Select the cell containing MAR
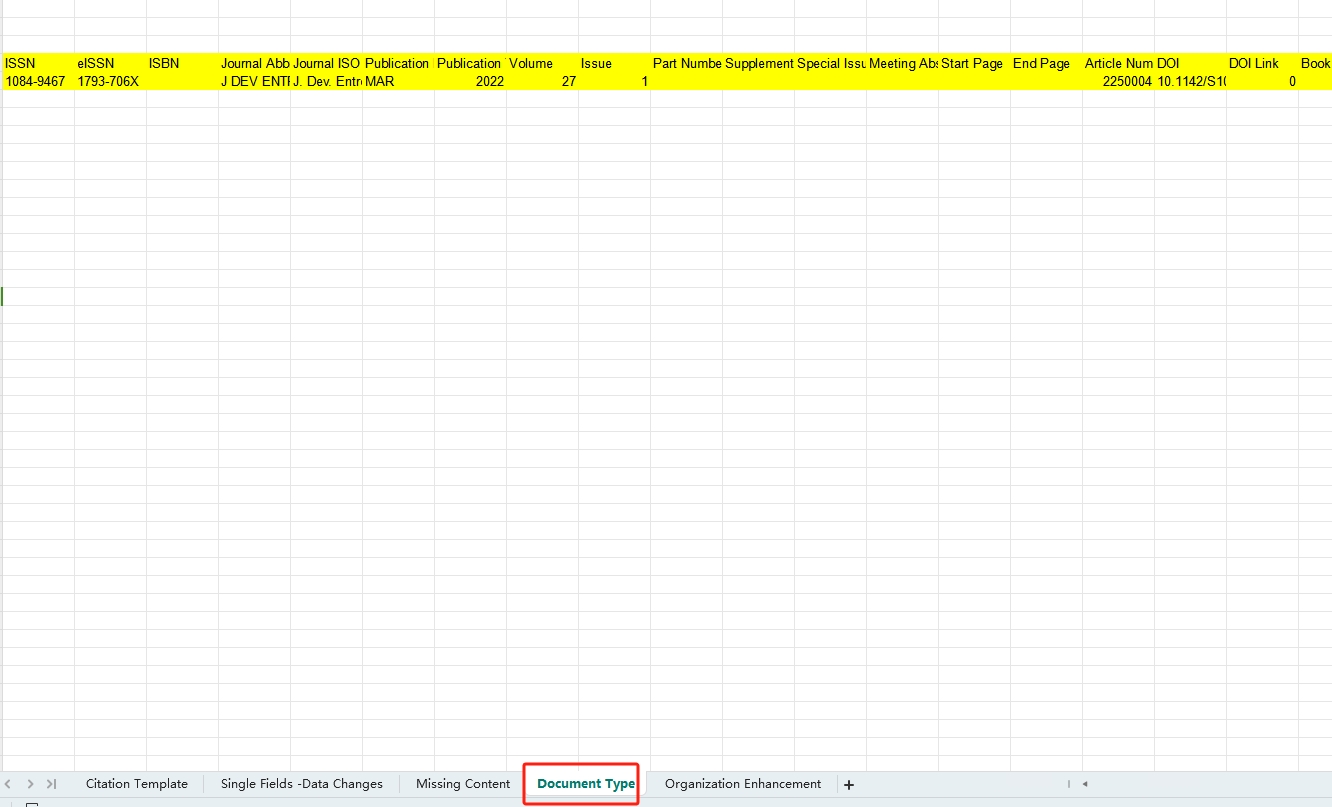This screenshot has height=807, width=1332. point(398,81)
